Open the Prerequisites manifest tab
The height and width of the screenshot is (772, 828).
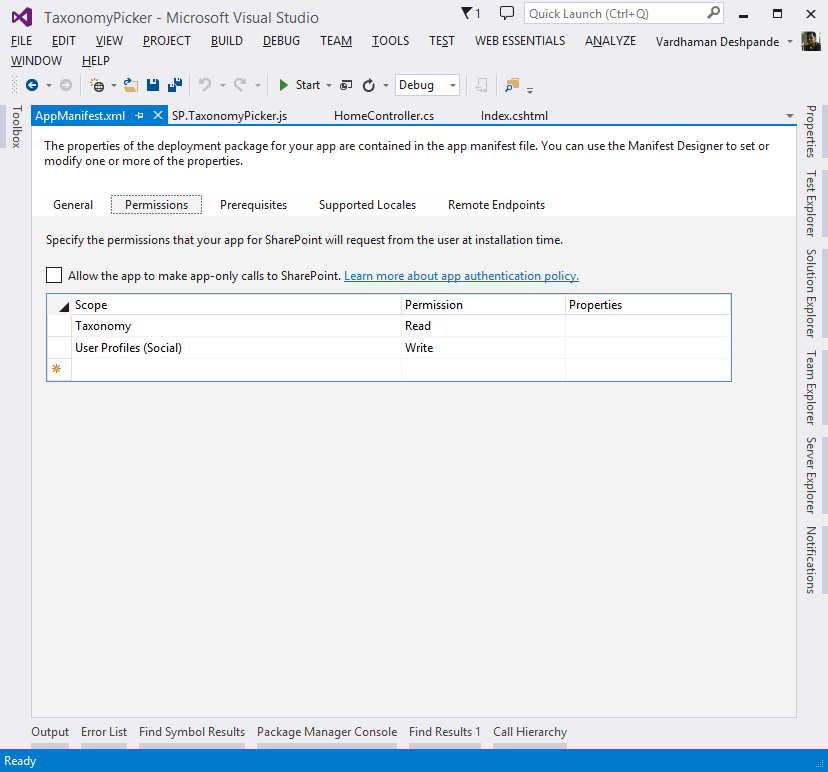pyautogui.click(x=253, y=205)
